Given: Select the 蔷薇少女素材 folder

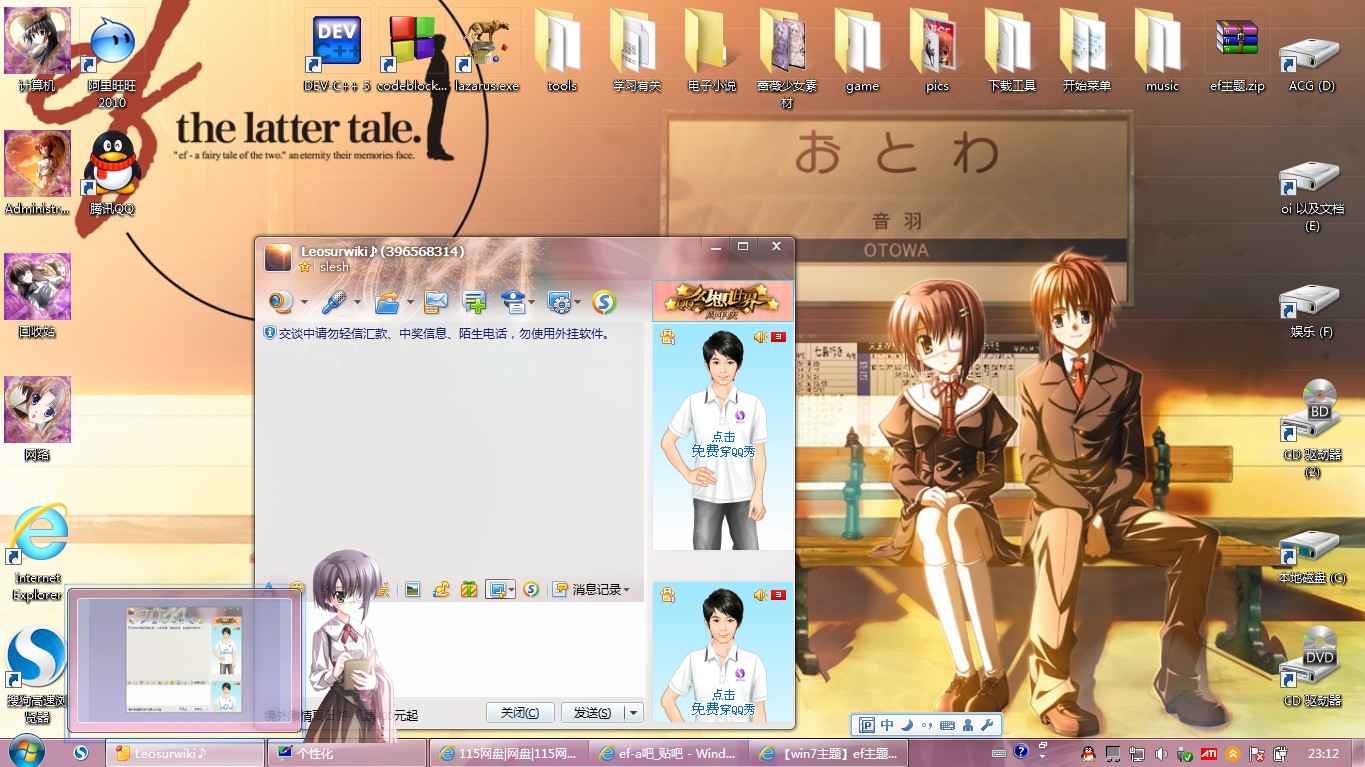Looking at the screenshot, I should pyautogui.click(x=787, y=59).
